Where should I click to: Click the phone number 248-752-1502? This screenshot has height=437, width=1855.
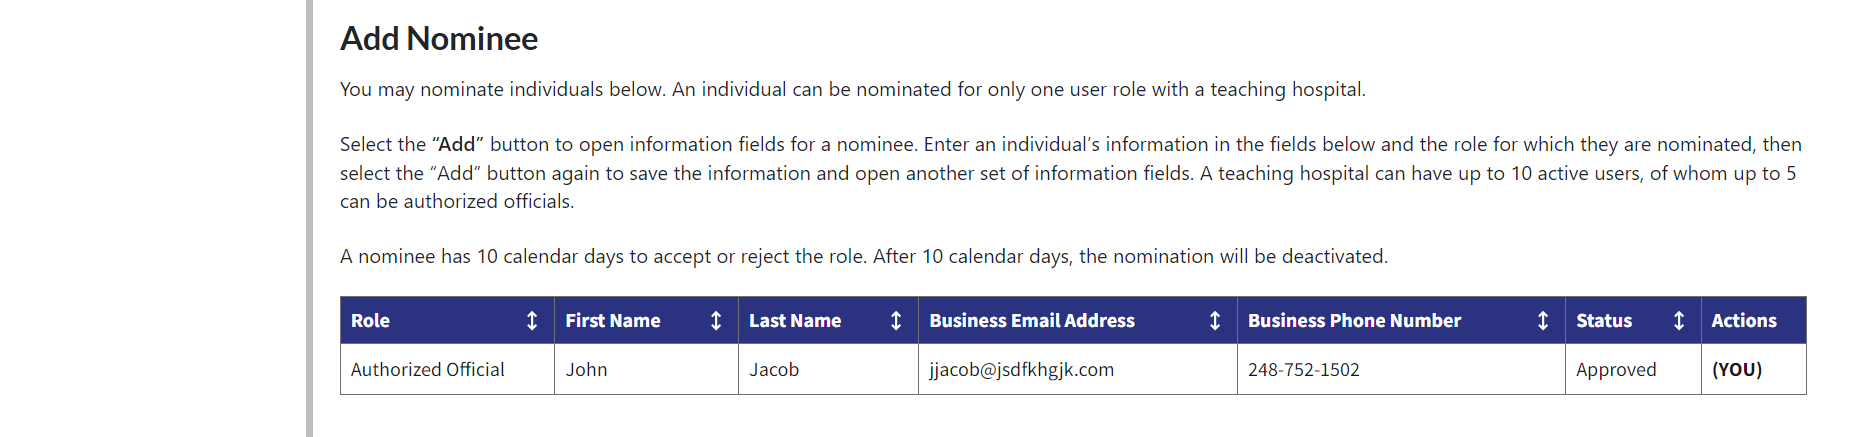pyautogui.click(x=1303, y=370)
